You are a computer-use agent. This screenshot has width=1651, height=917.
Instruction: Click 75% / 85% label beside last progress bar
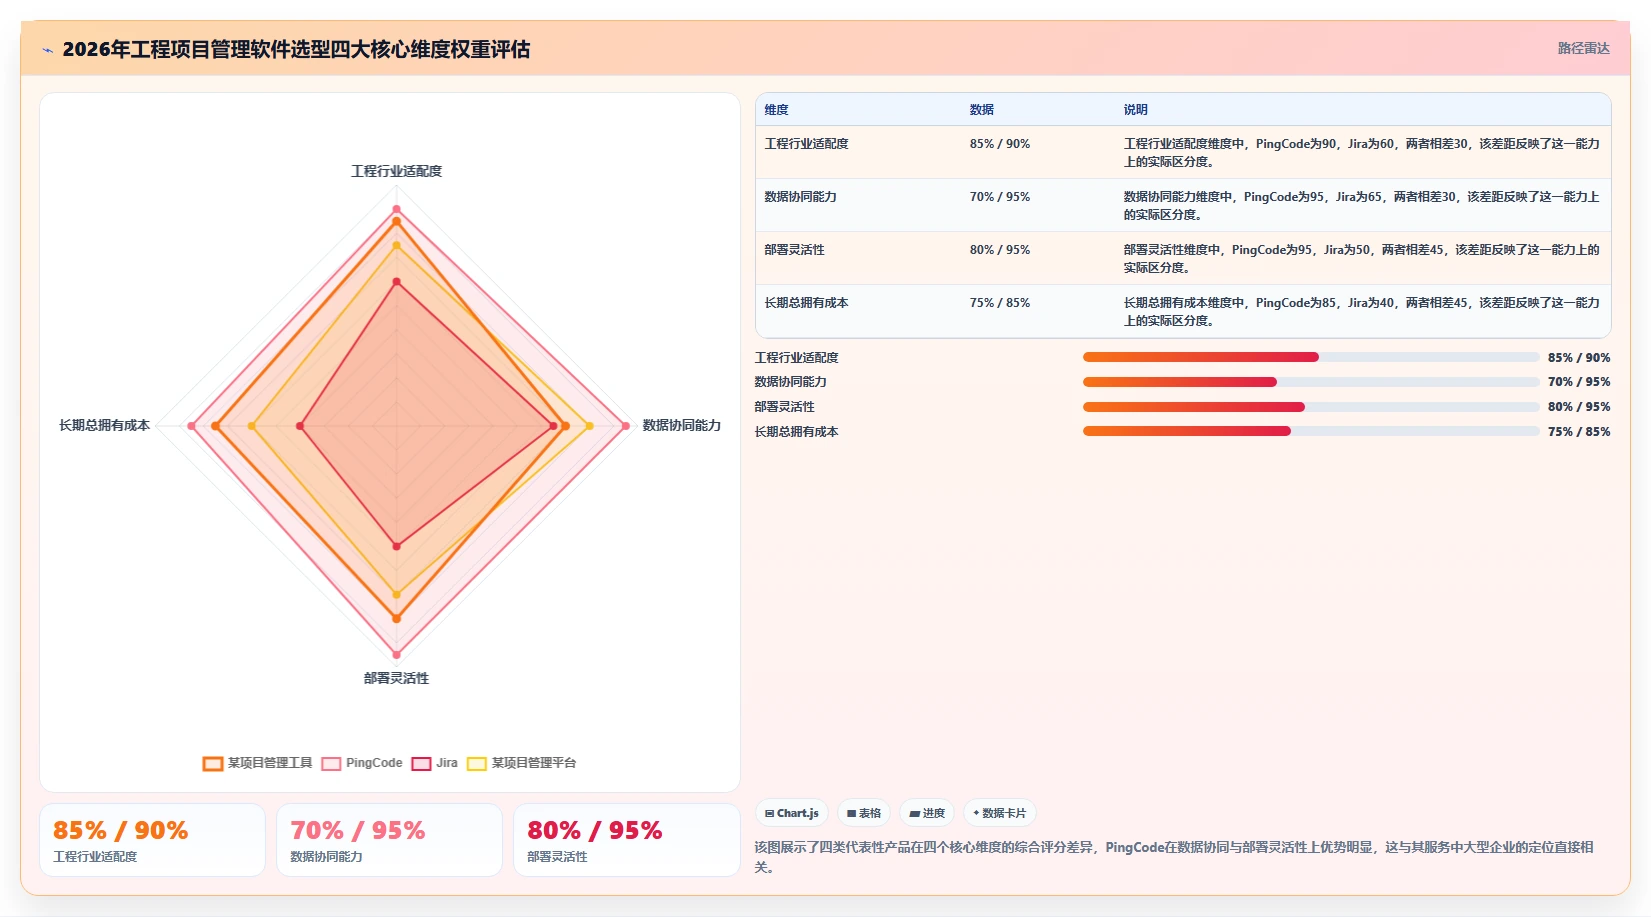[x=1579, y=431]
